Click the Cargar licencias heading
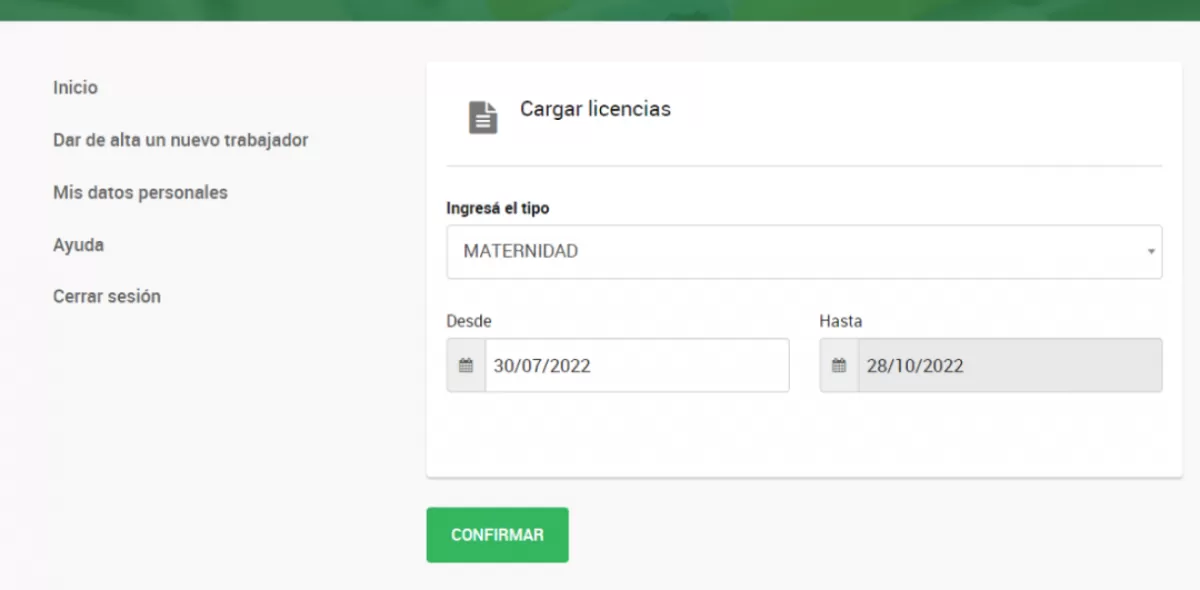Viewport: 1200px width, 590px height. [595, 109]
